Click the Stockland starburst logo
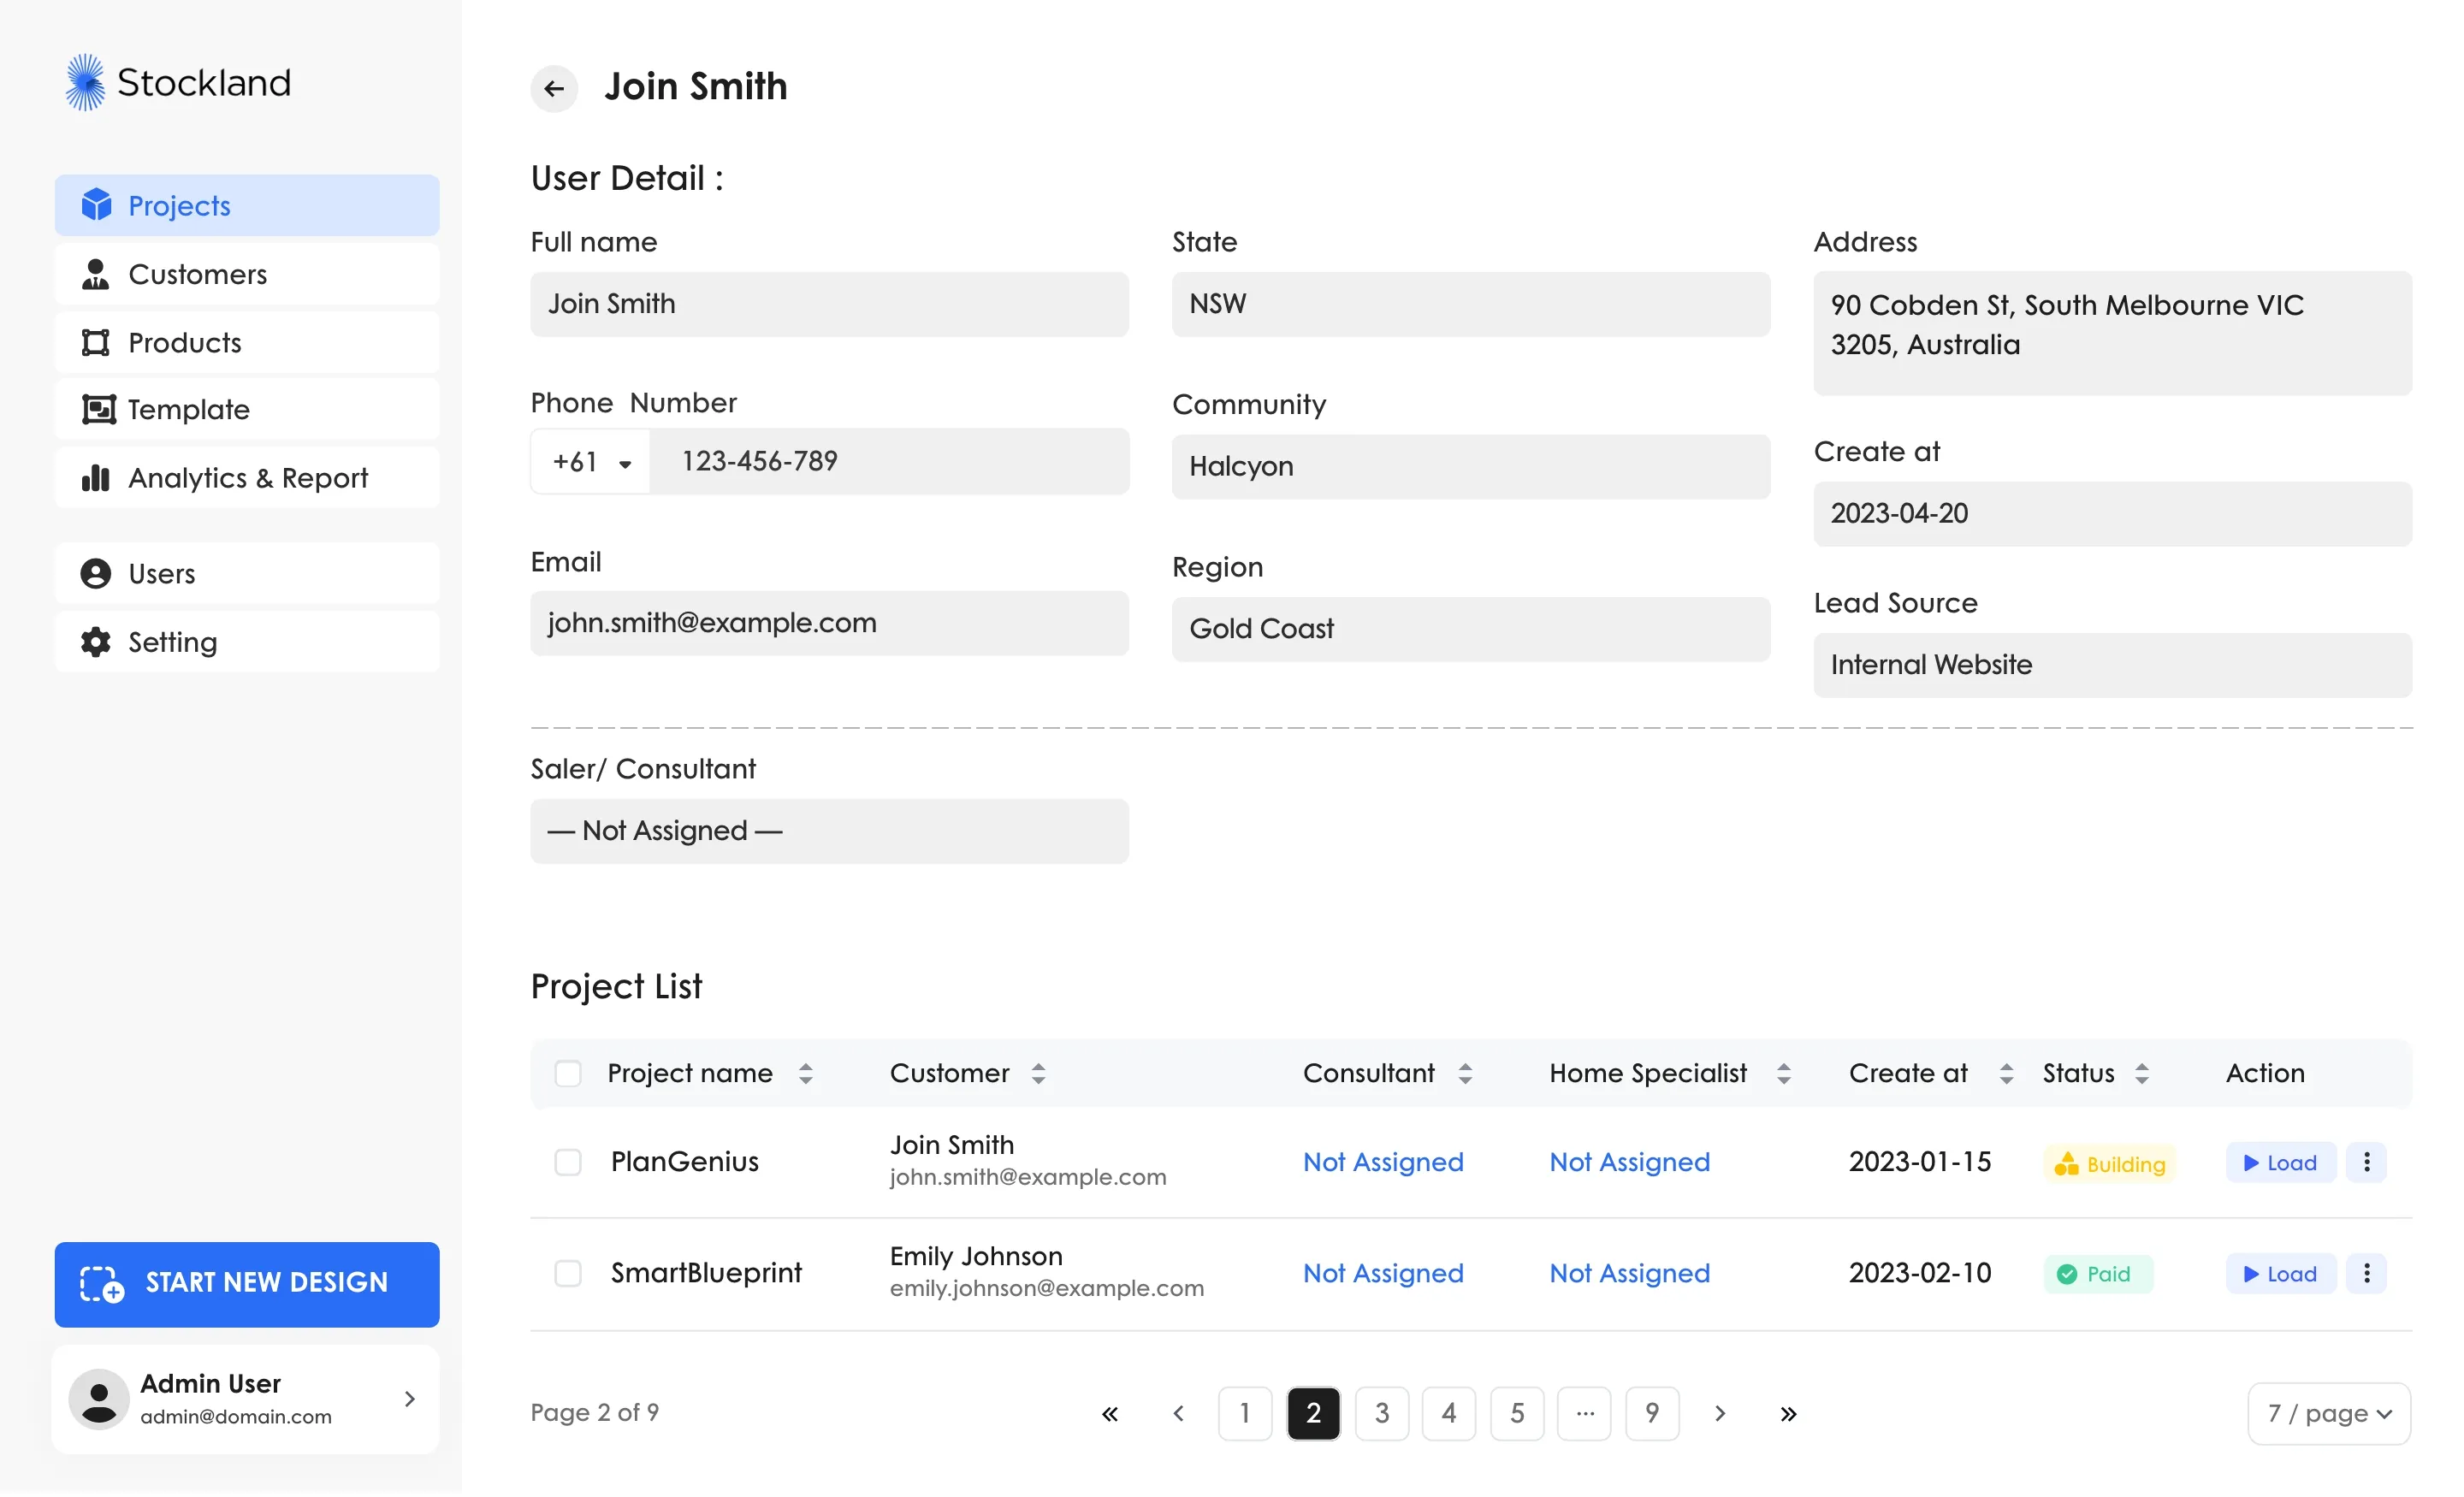 click(85, 82)
